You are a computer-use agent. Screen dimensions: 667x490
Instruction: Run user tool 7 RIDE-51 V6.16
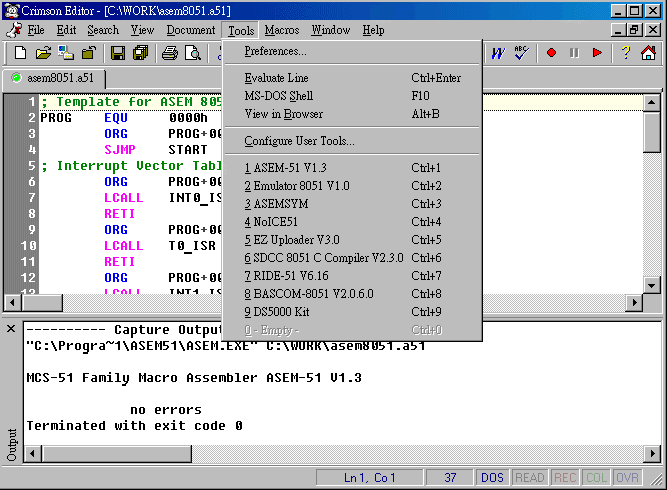coord(352,276)
